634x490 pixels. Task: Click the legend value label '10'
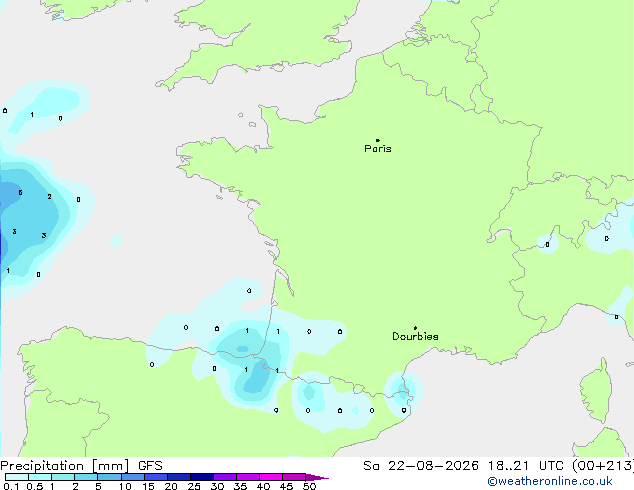[125, 486]
